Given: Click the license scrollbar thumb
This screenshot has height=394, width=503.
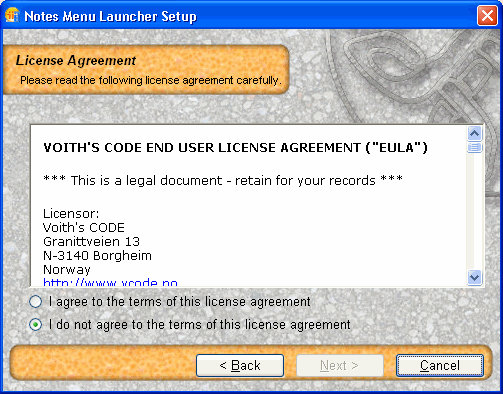Looking at the screenshot, I should (474, 147).
